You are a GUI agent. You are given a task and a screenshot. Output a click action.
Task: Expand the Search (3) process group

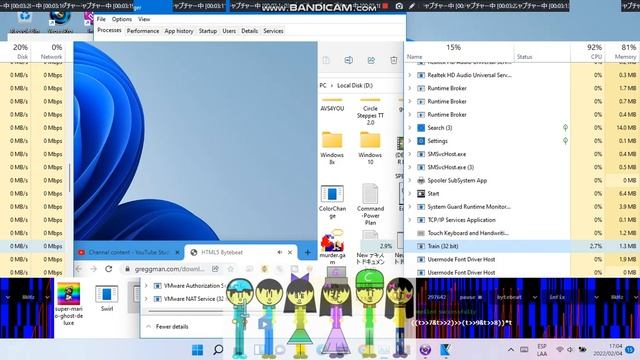(x=409, y=128)
